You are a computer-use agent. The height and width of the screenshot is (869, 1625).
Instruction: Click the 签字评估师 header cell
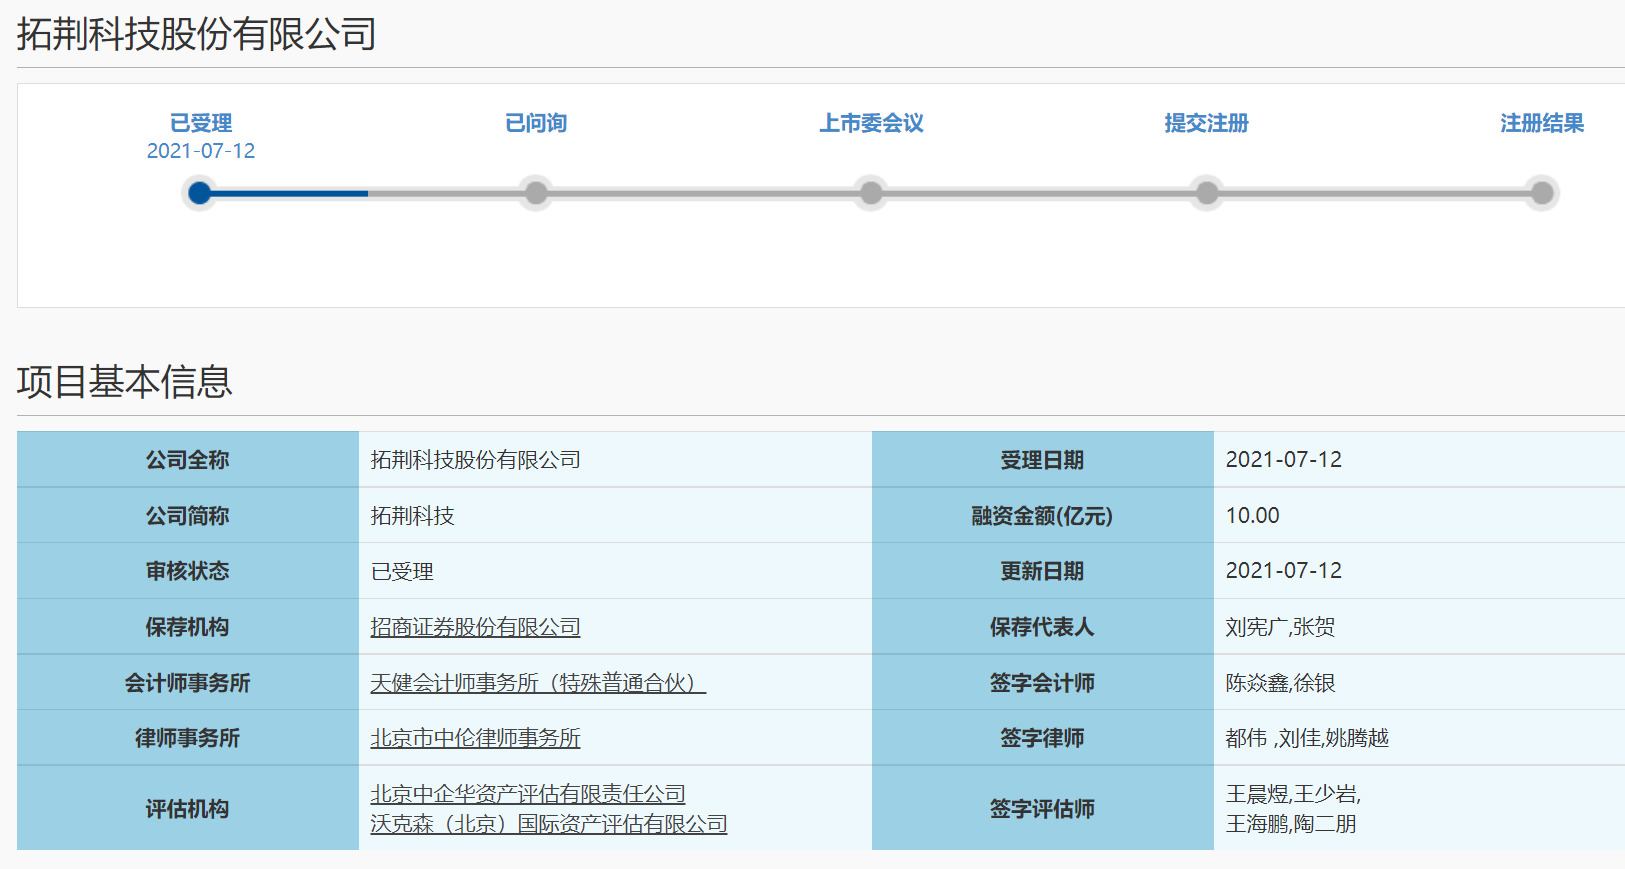pyautogui.click(x=1043, y=809)
